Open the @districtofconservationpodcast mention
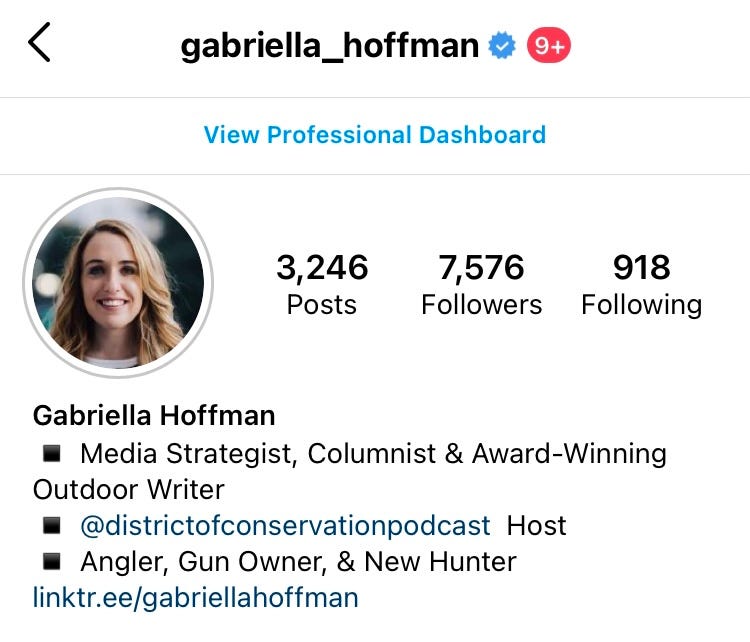 coord(285,526)
